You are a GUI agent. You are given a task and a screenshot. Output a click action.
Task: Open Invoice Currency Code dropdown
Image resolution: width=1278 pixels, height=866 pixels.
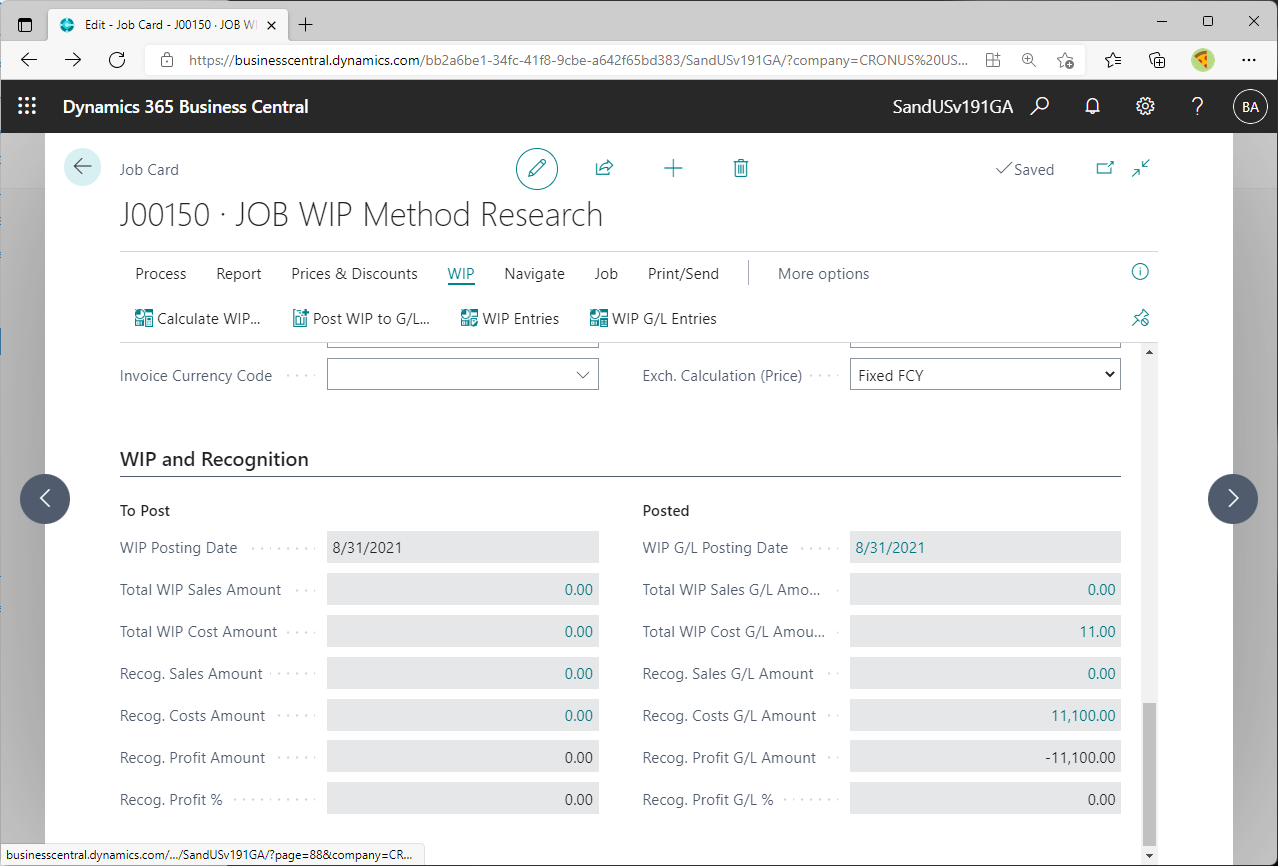(584, 374)
